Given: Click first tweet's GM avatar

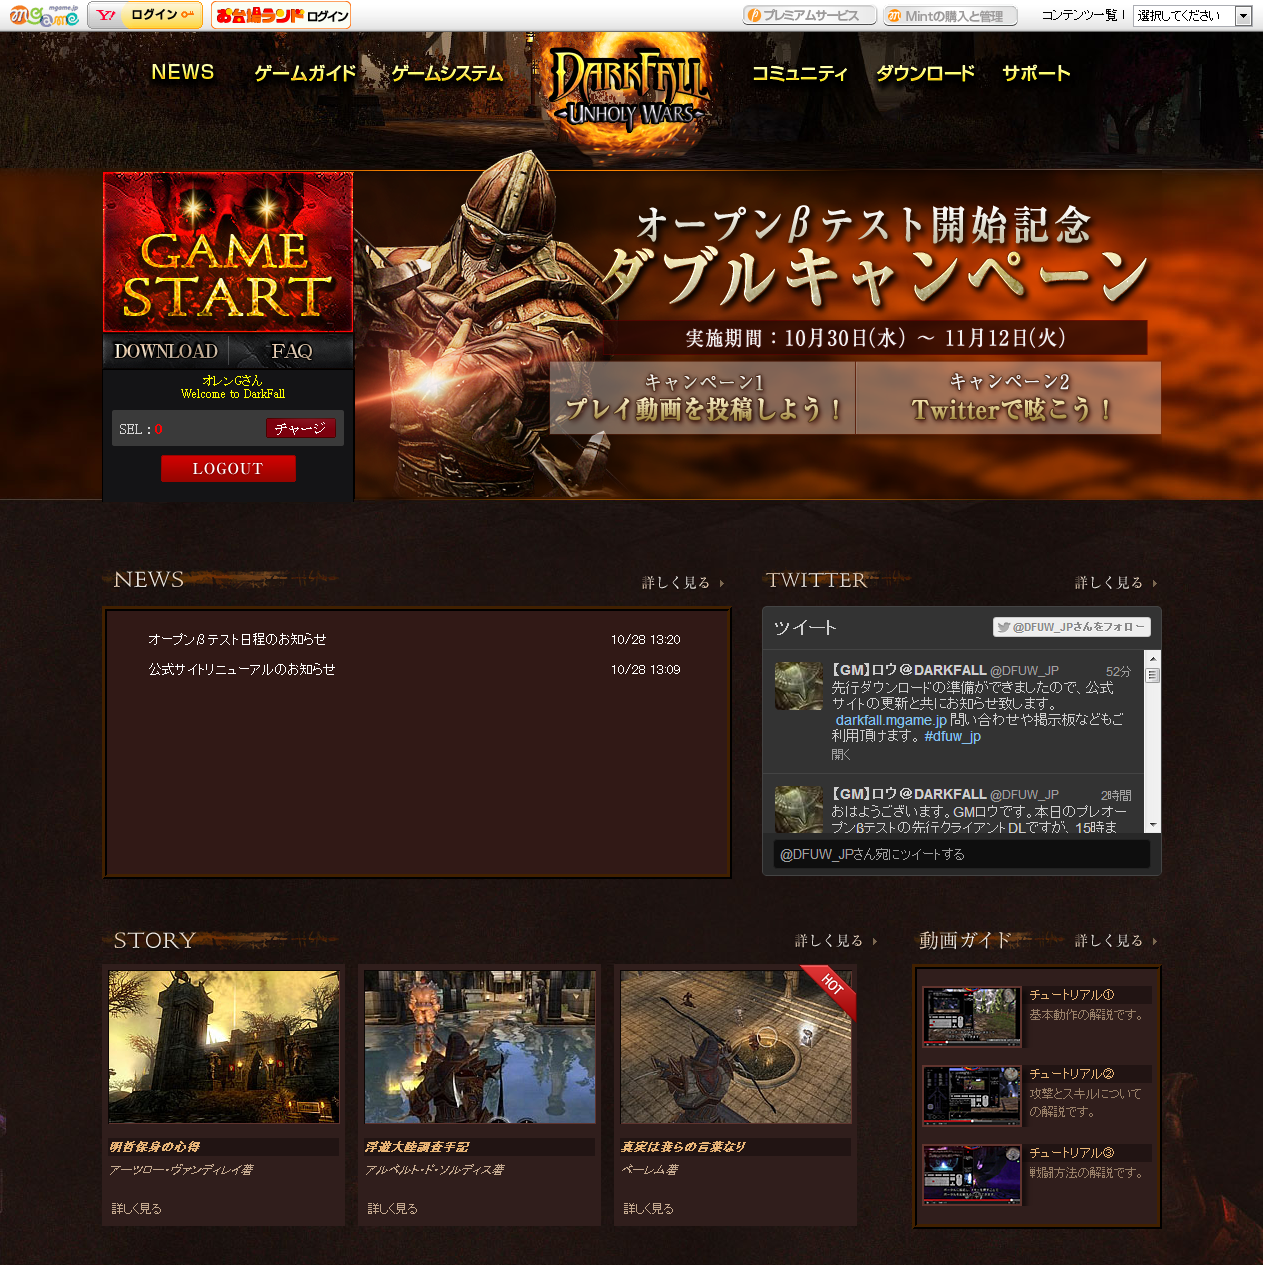Looking at the screenshot, I should tap(799, 686).
